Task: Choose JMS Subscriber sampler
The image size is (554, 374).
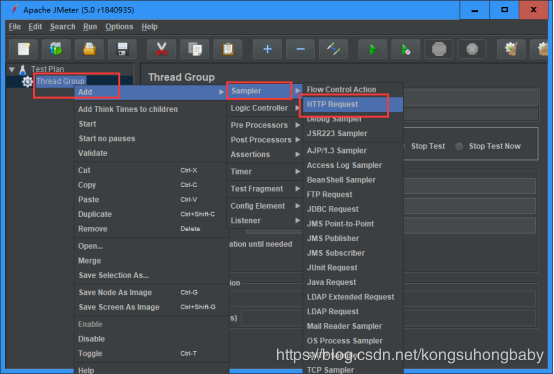Action: pos(353,253)
